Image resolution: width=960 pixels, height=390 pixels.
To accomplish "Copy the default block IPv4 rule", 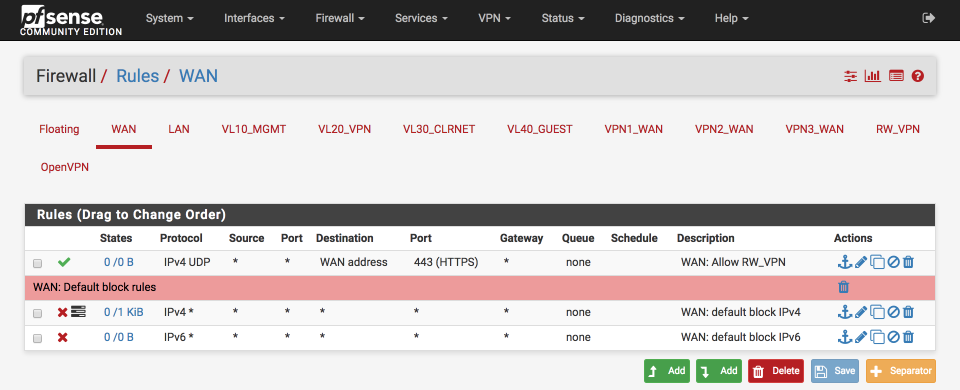I will pyautogui.click(x=877, y=312).
